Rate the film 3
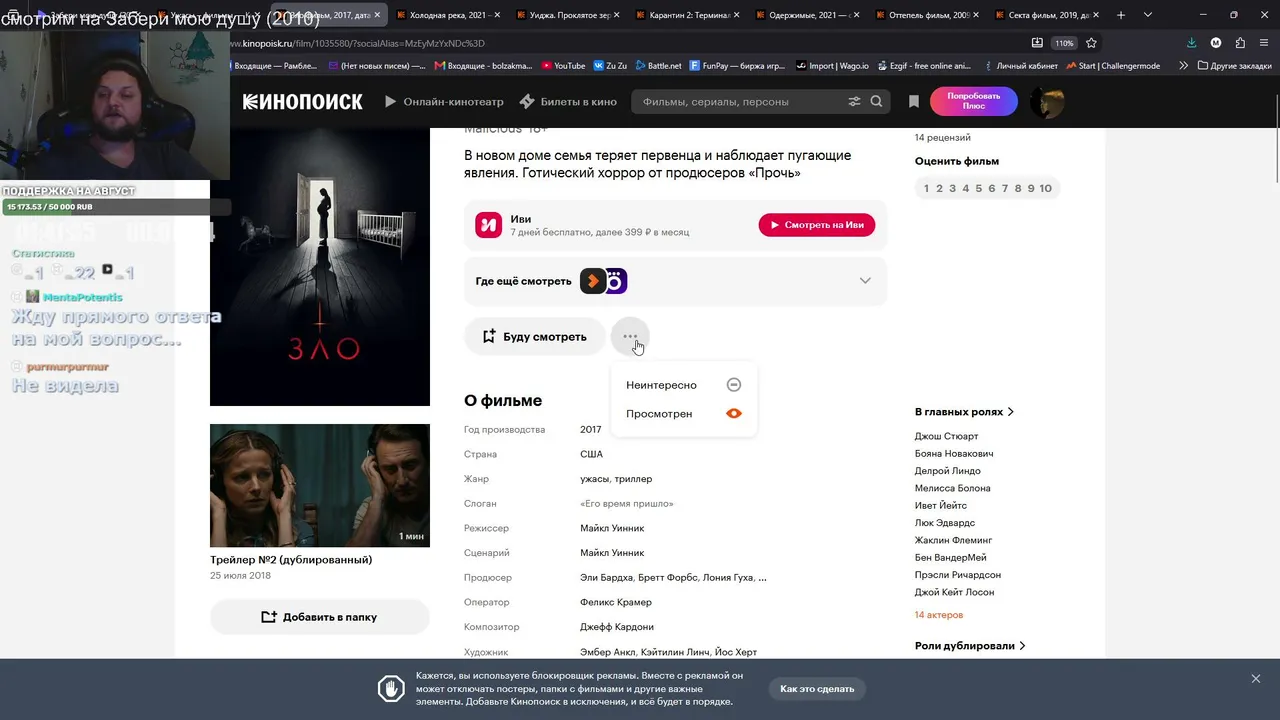1280x720 pixels. [x=953, y=188]
